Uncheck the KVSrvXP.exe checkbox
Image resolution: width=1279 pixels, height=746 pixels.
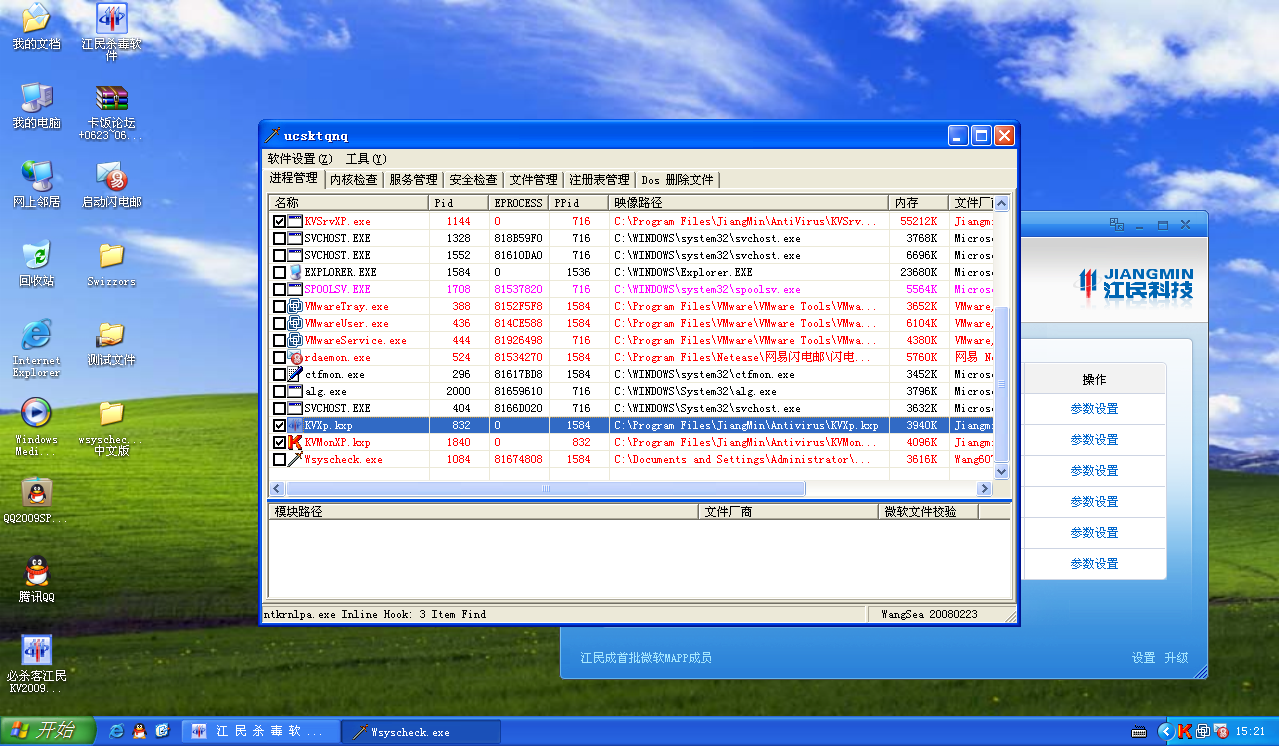click(279, 221)
